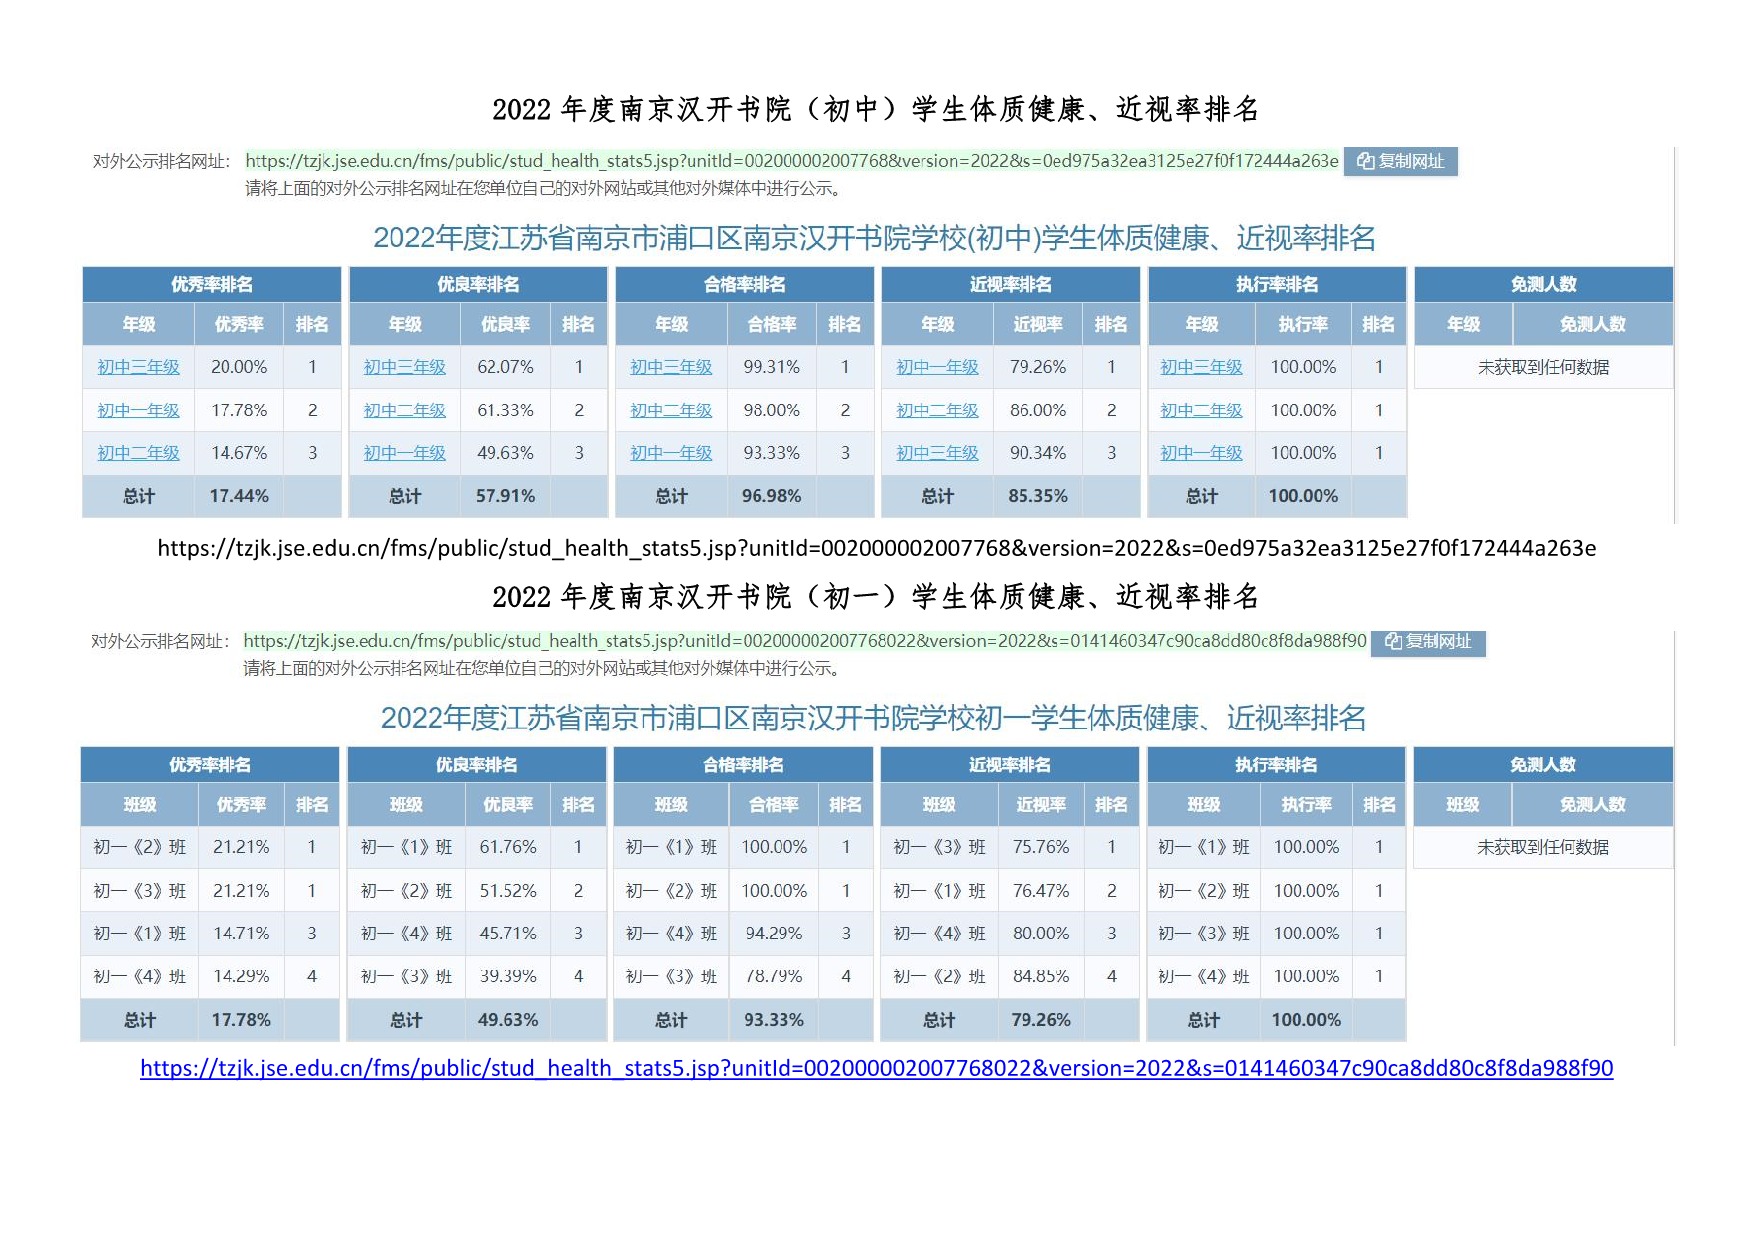The image size is (1754, 1241).
Task: Click the 优秀率排名 header in the top table
Action: click(212, 284)
